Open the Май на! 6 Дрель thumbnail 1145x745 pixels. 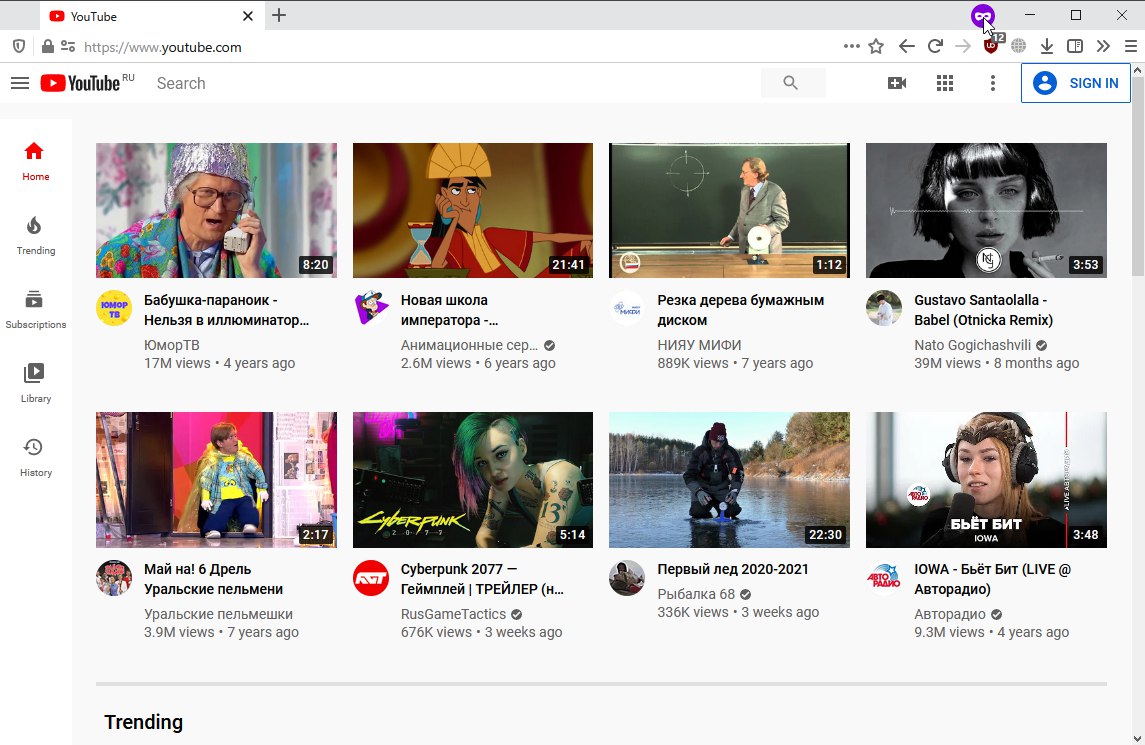point(216,480)
